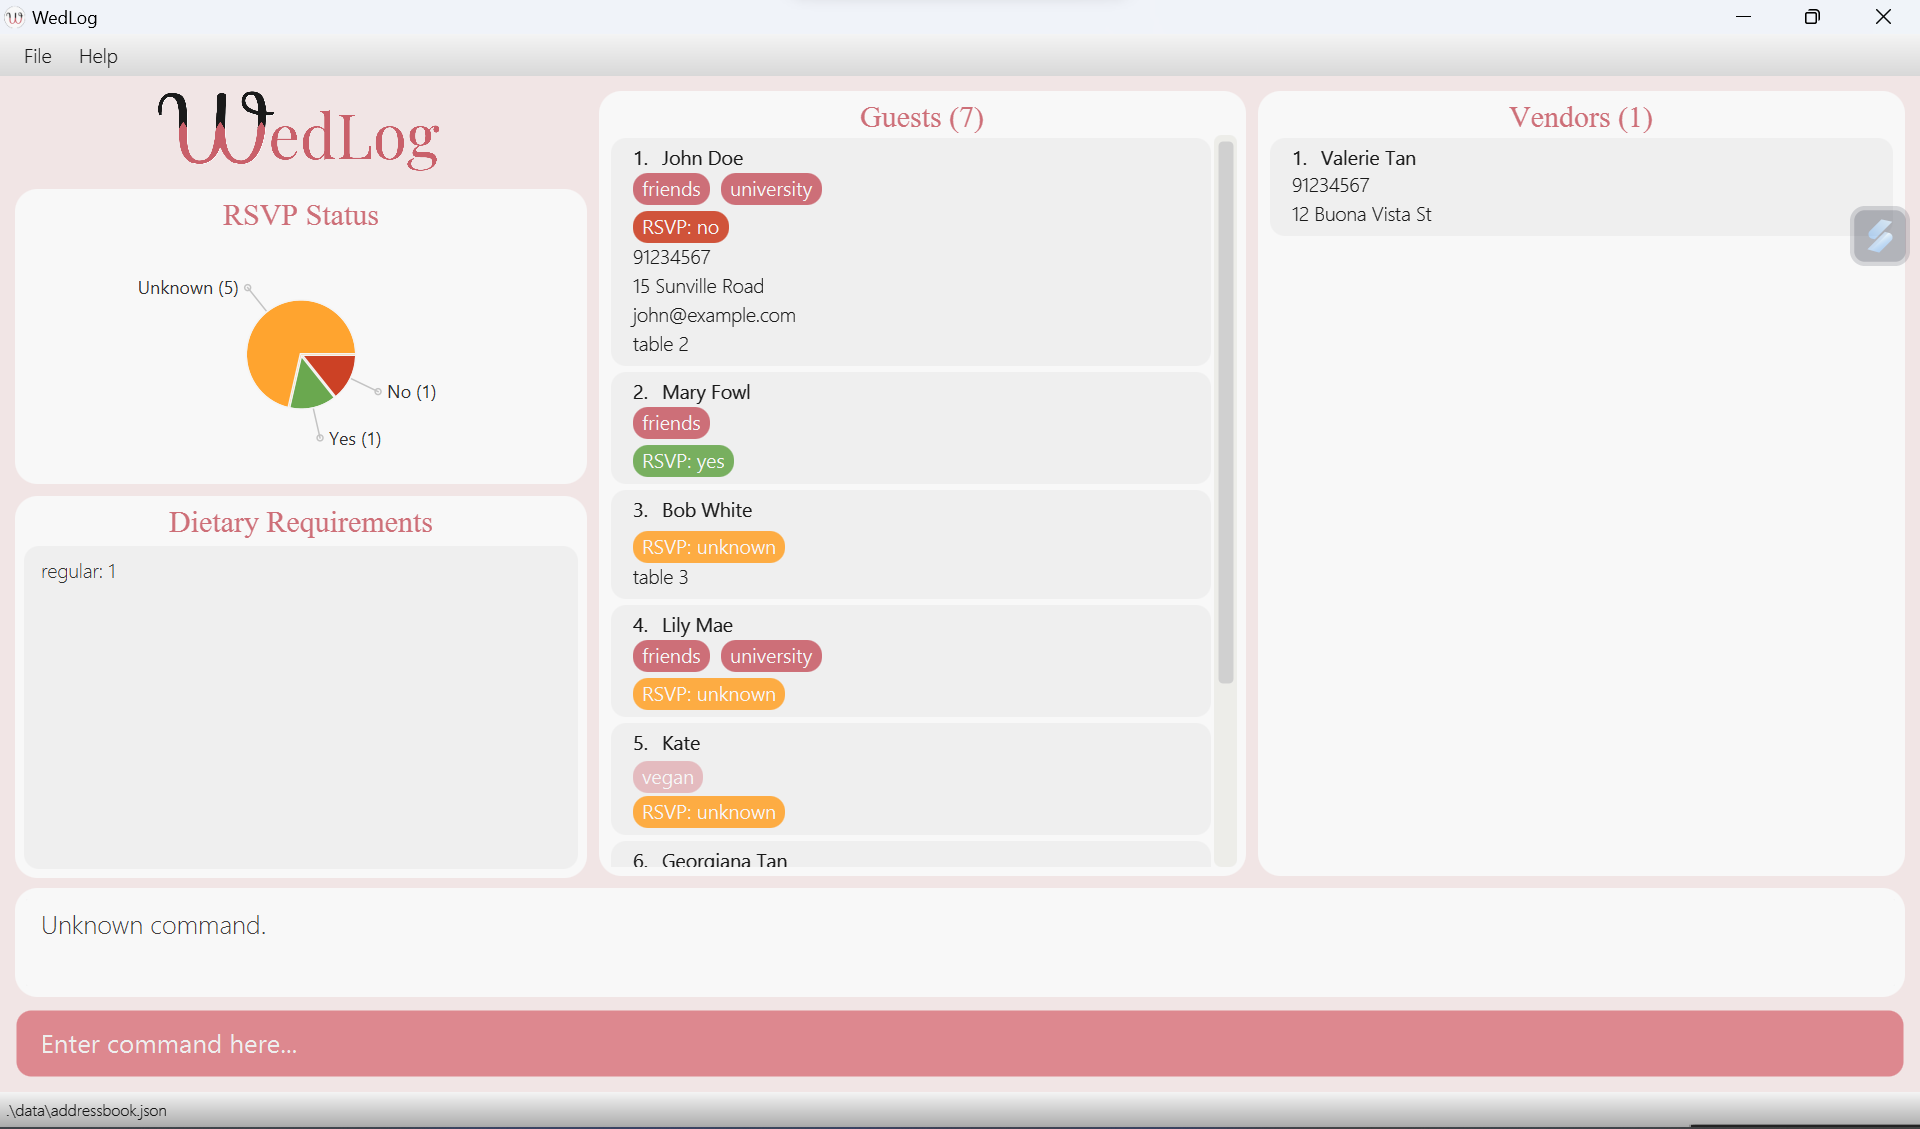This screenshot has height=1129, width=1920.
Task: Open the File menu
Action: pyautogui.click(x=37, y=56)
